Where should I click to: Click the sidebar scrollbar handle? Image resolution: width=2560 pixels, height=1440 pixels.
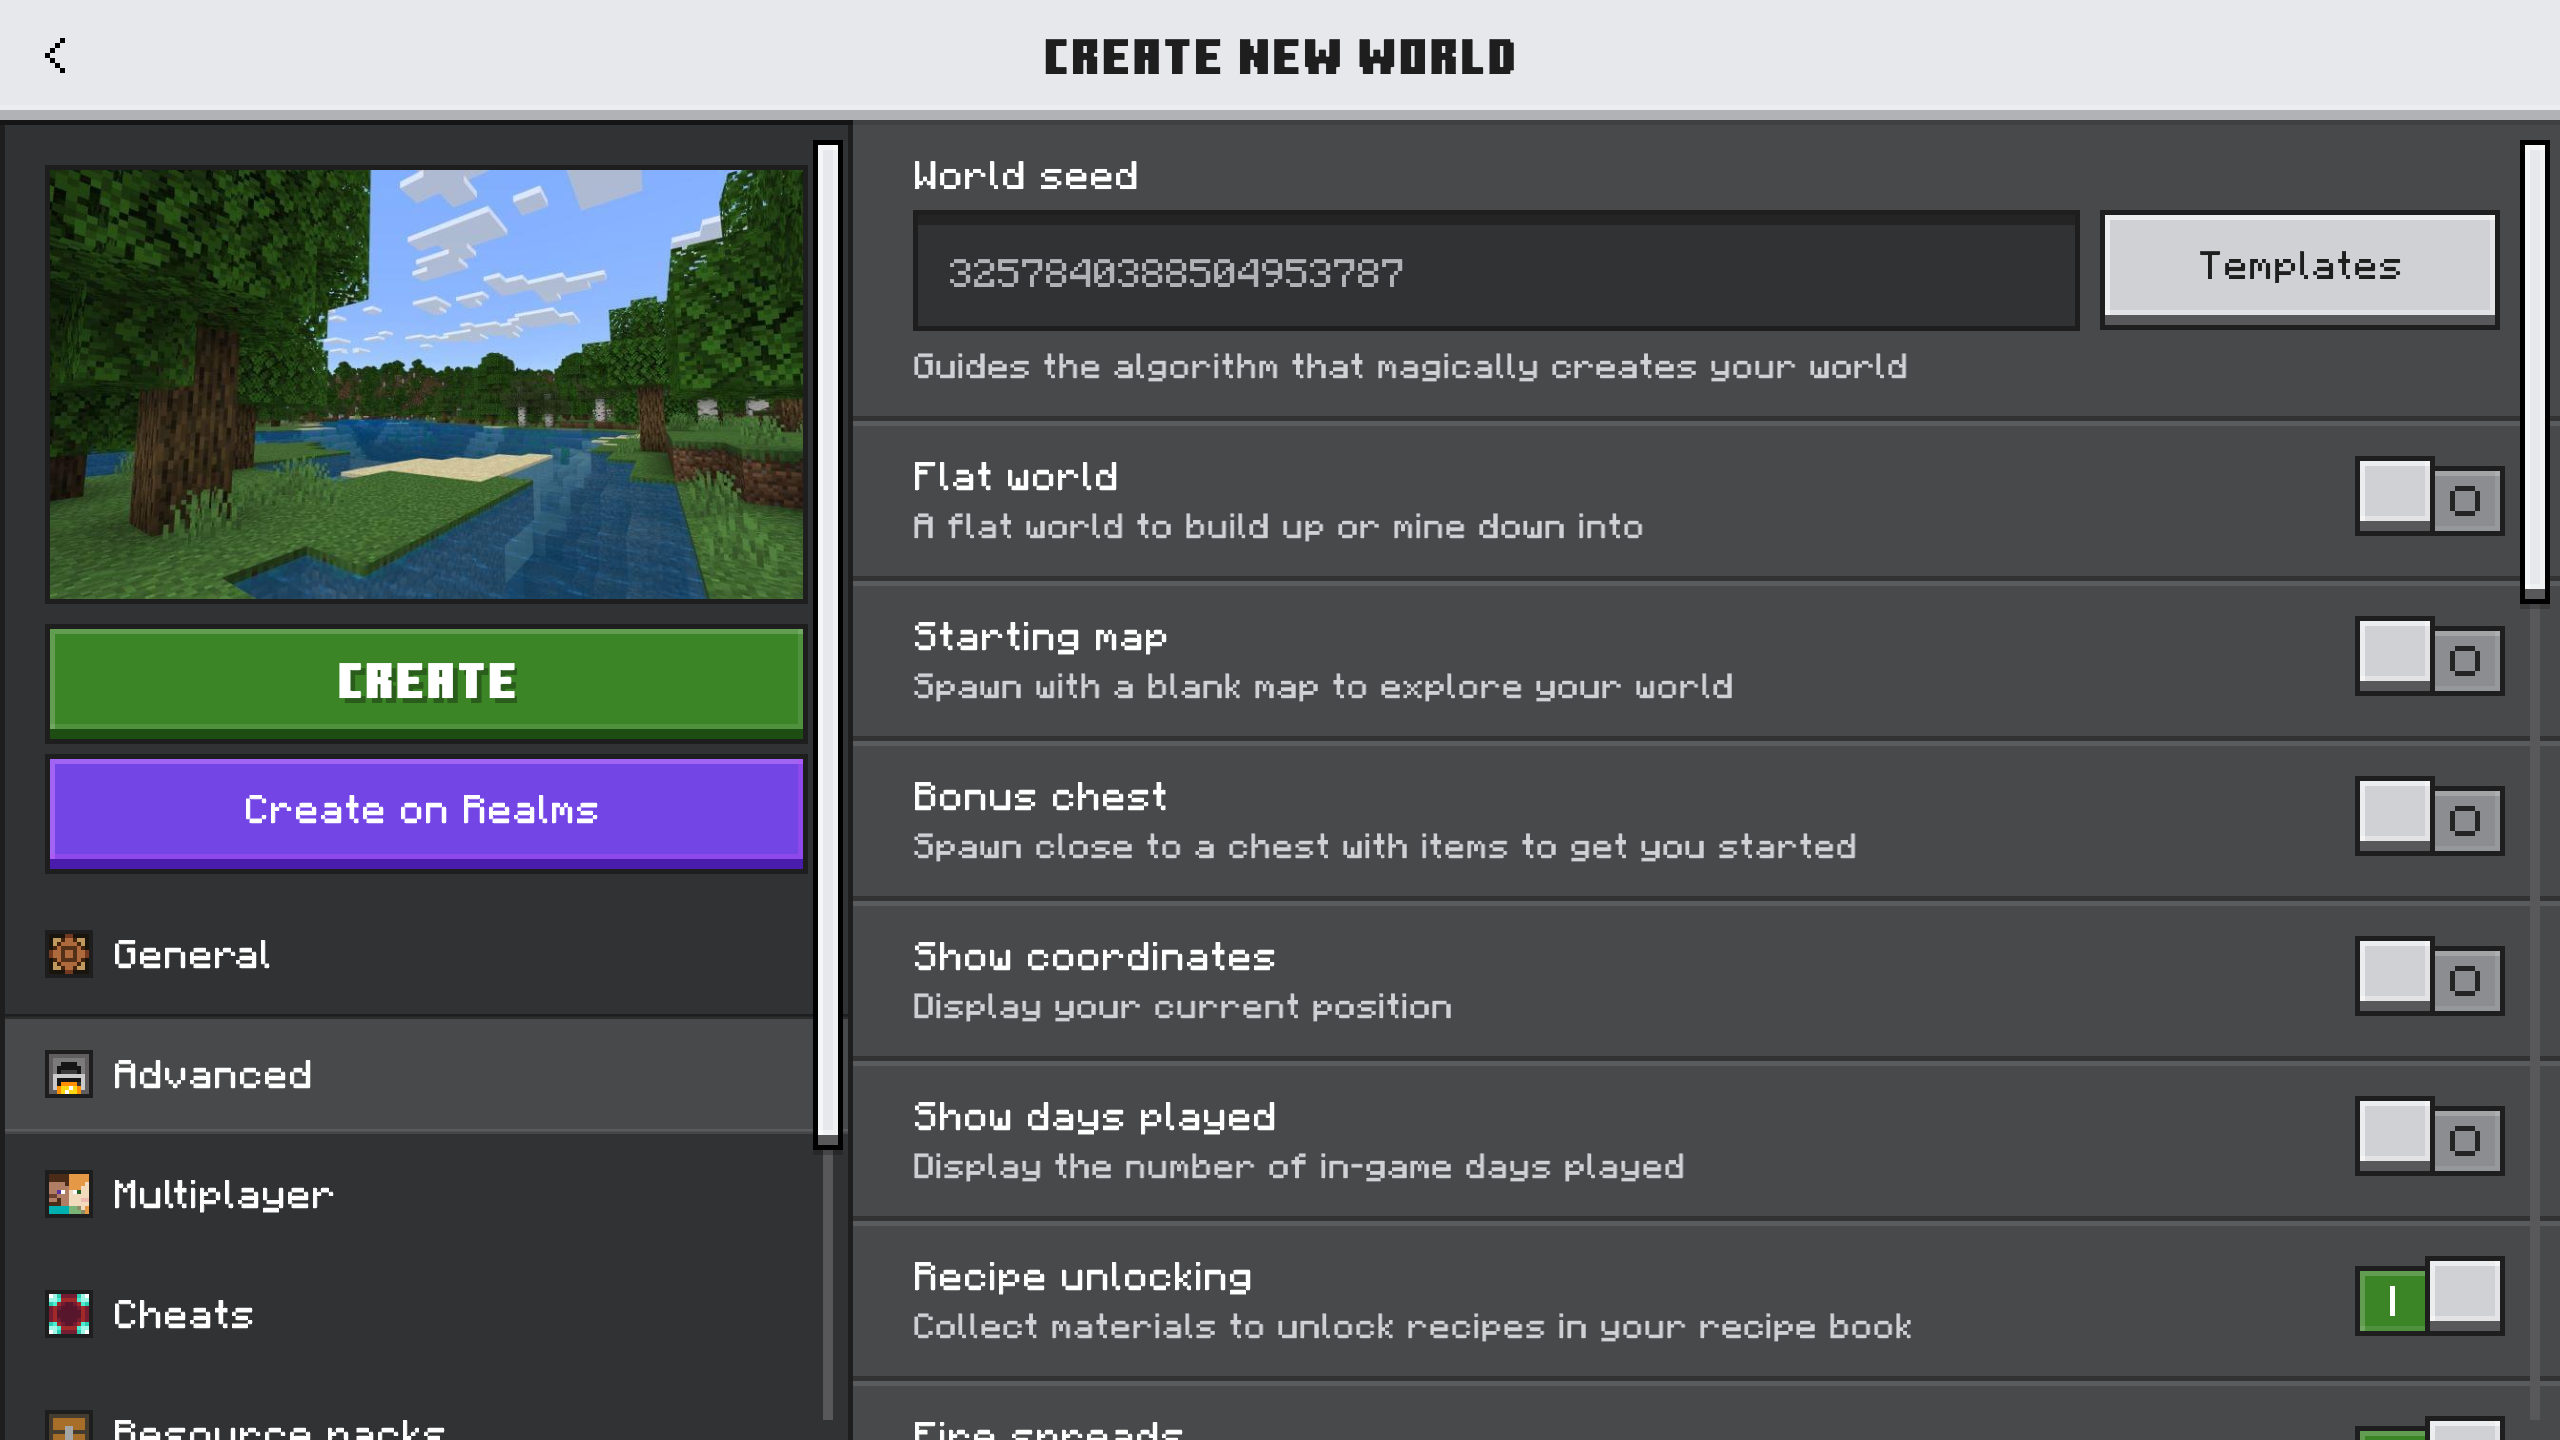828,645
